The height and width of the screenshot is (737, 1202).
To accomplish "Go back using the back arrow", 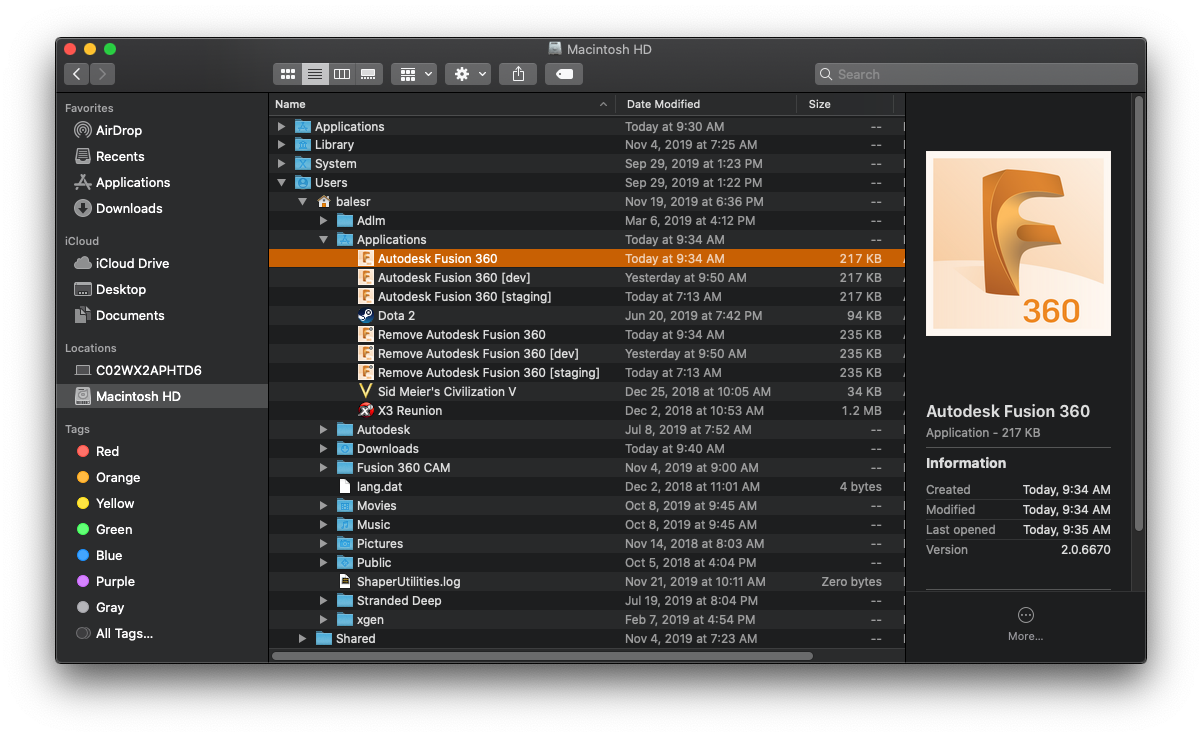I will pyautogui.click(x=77, y=74).
